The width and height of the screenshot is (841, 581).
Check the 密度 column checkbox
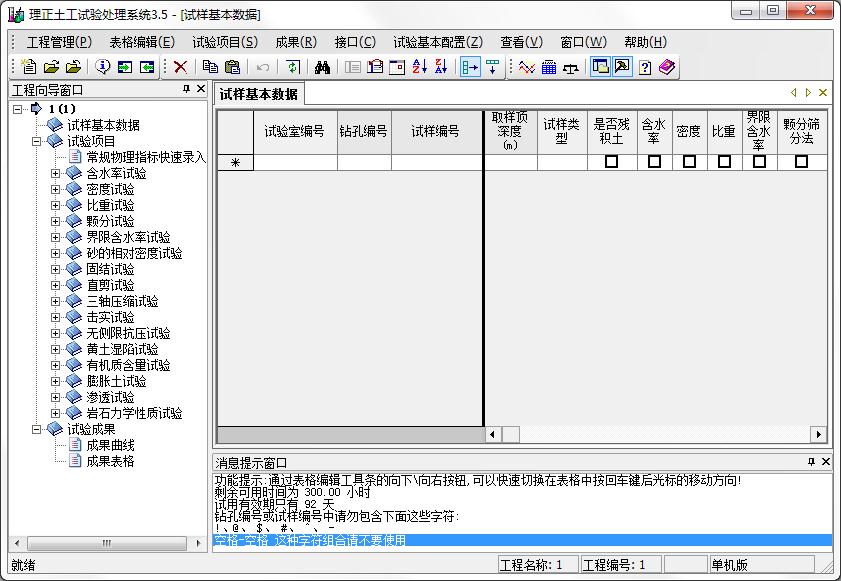coord(689,161)
